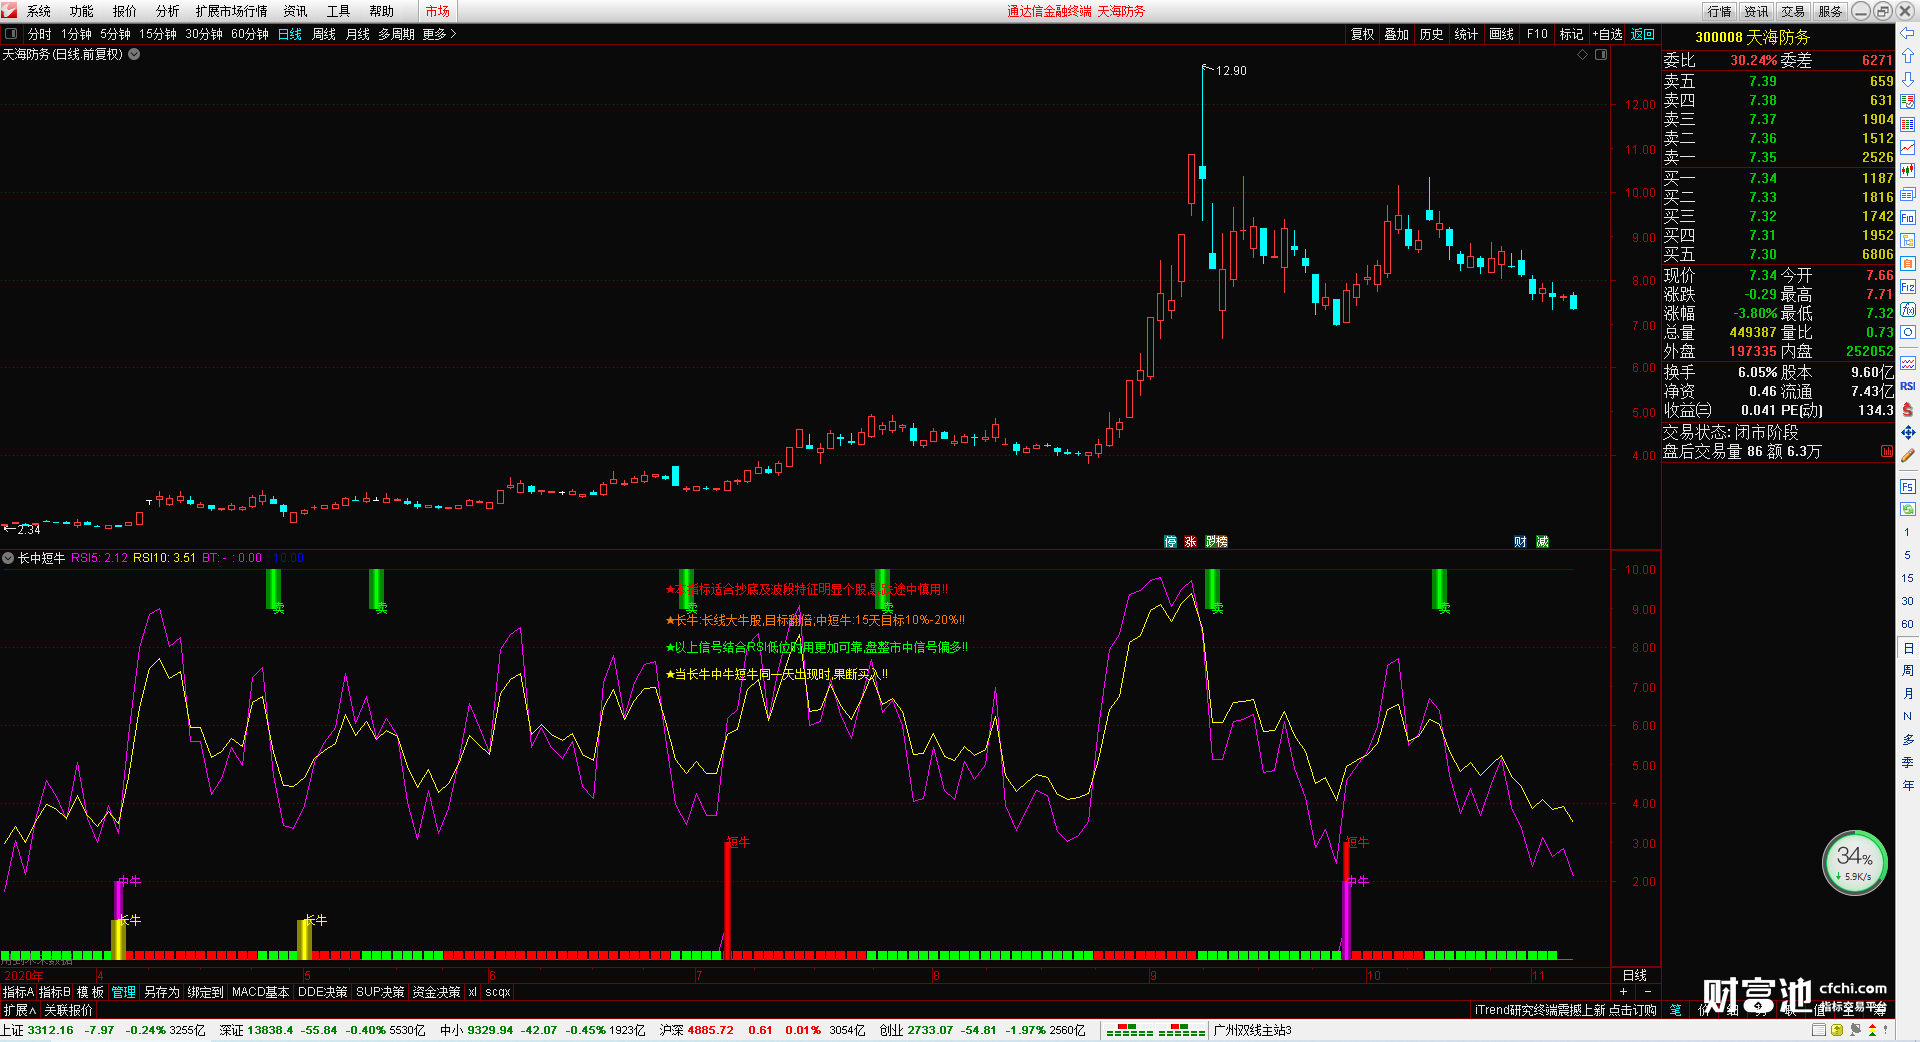Select the 日线 daily period
Screen dimensions: 1920x1042
pyautogui.click(x=290, y=34)
